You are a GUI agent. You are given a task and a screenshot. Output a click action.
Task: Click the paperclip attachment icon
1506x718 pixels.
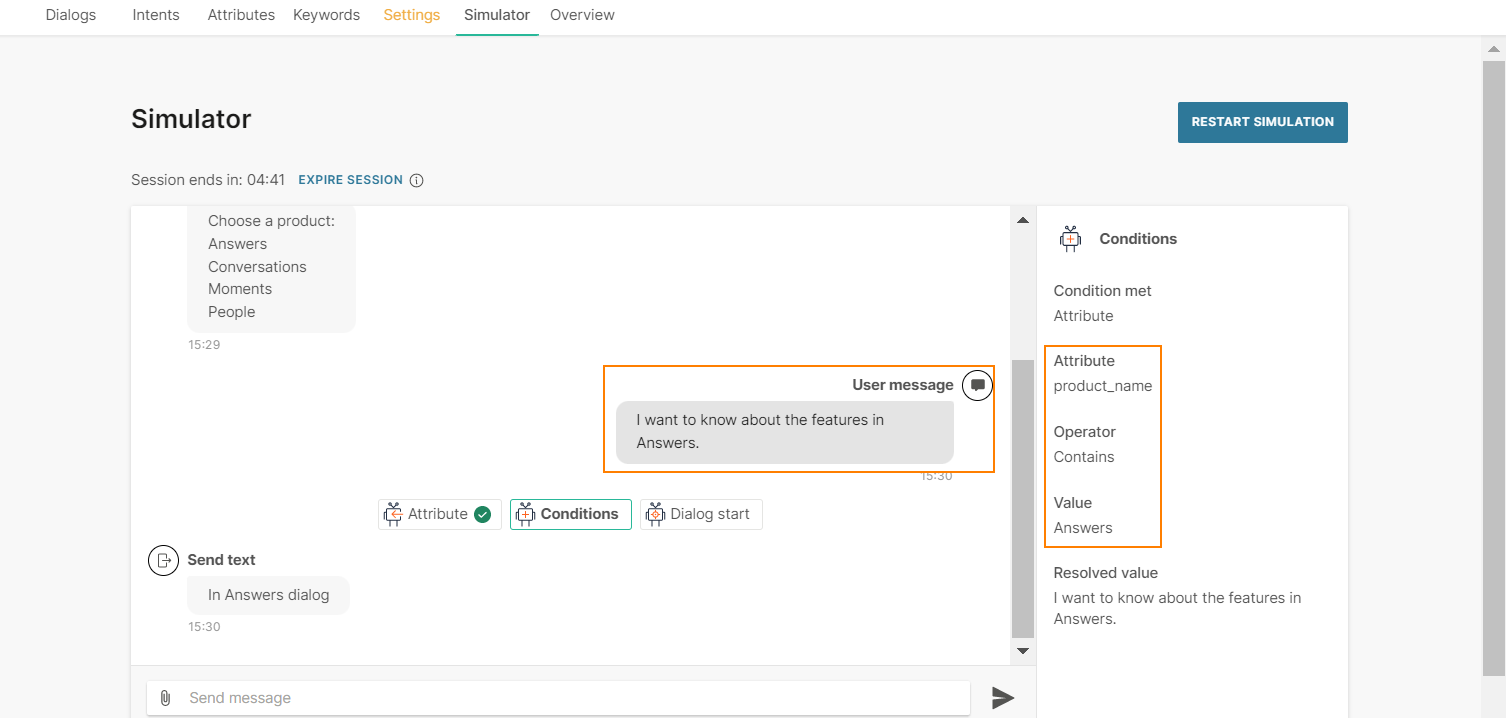[x=166, y=698]
